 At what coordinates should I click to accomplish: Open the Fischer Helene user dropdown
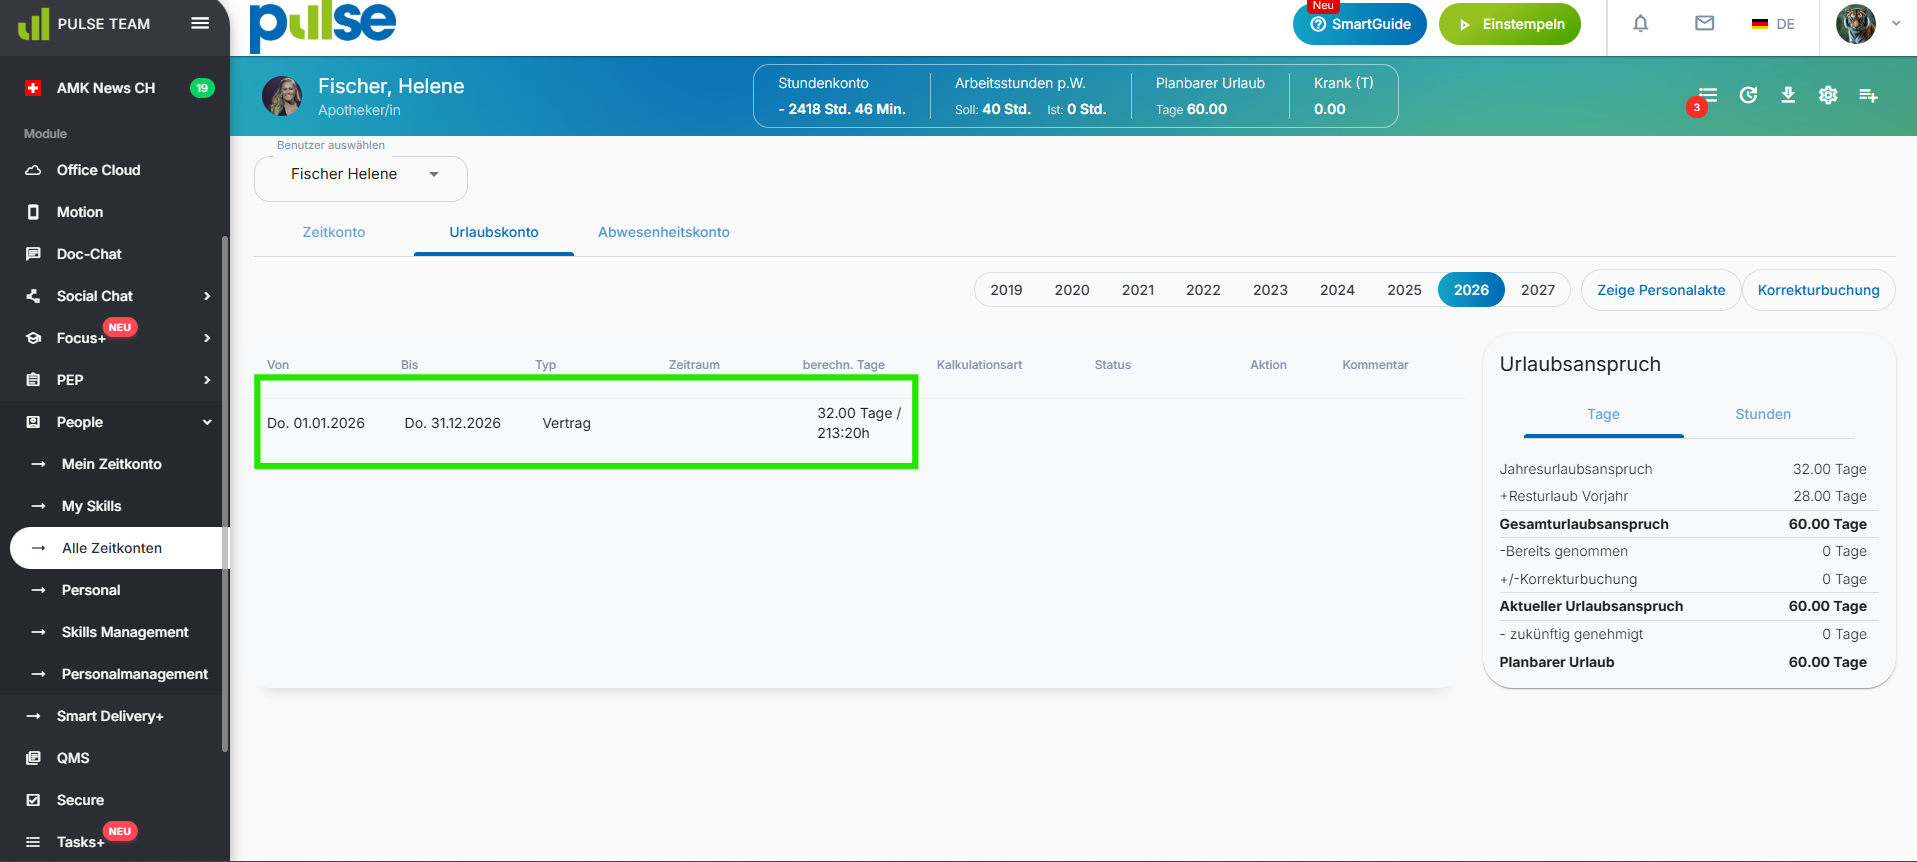pos(361,178)
